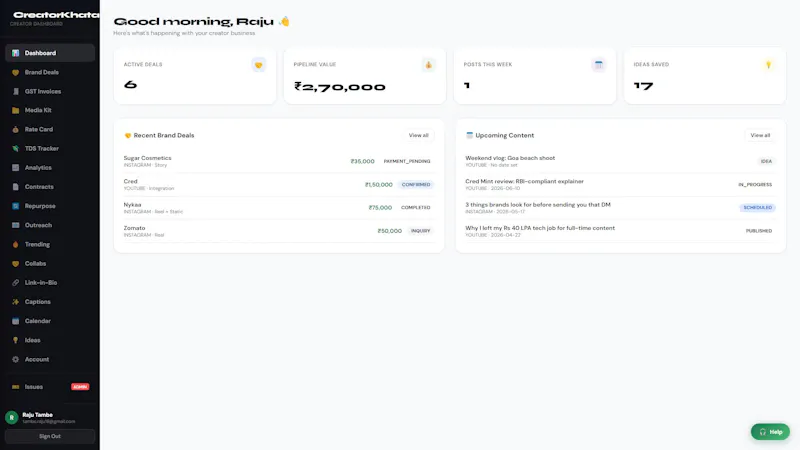
Task: Click the Dashboard sidebar icon
Action: [x=15, y=53]
